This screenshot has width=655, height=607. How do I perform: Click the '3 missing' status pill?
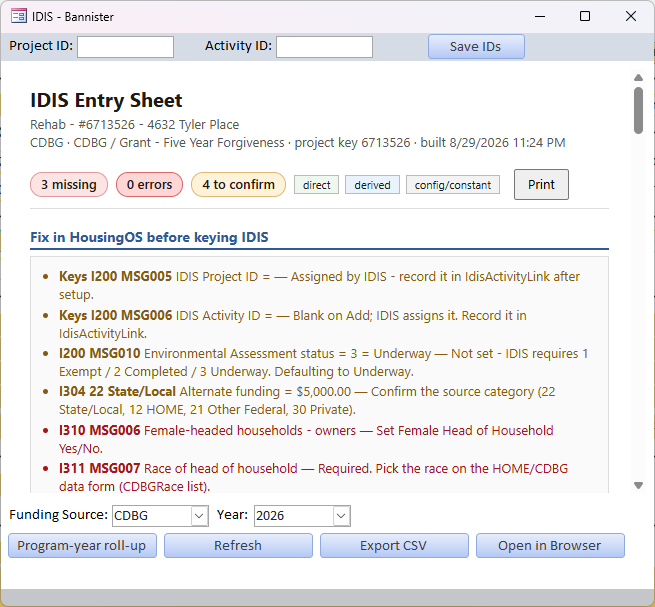(69, 184)
